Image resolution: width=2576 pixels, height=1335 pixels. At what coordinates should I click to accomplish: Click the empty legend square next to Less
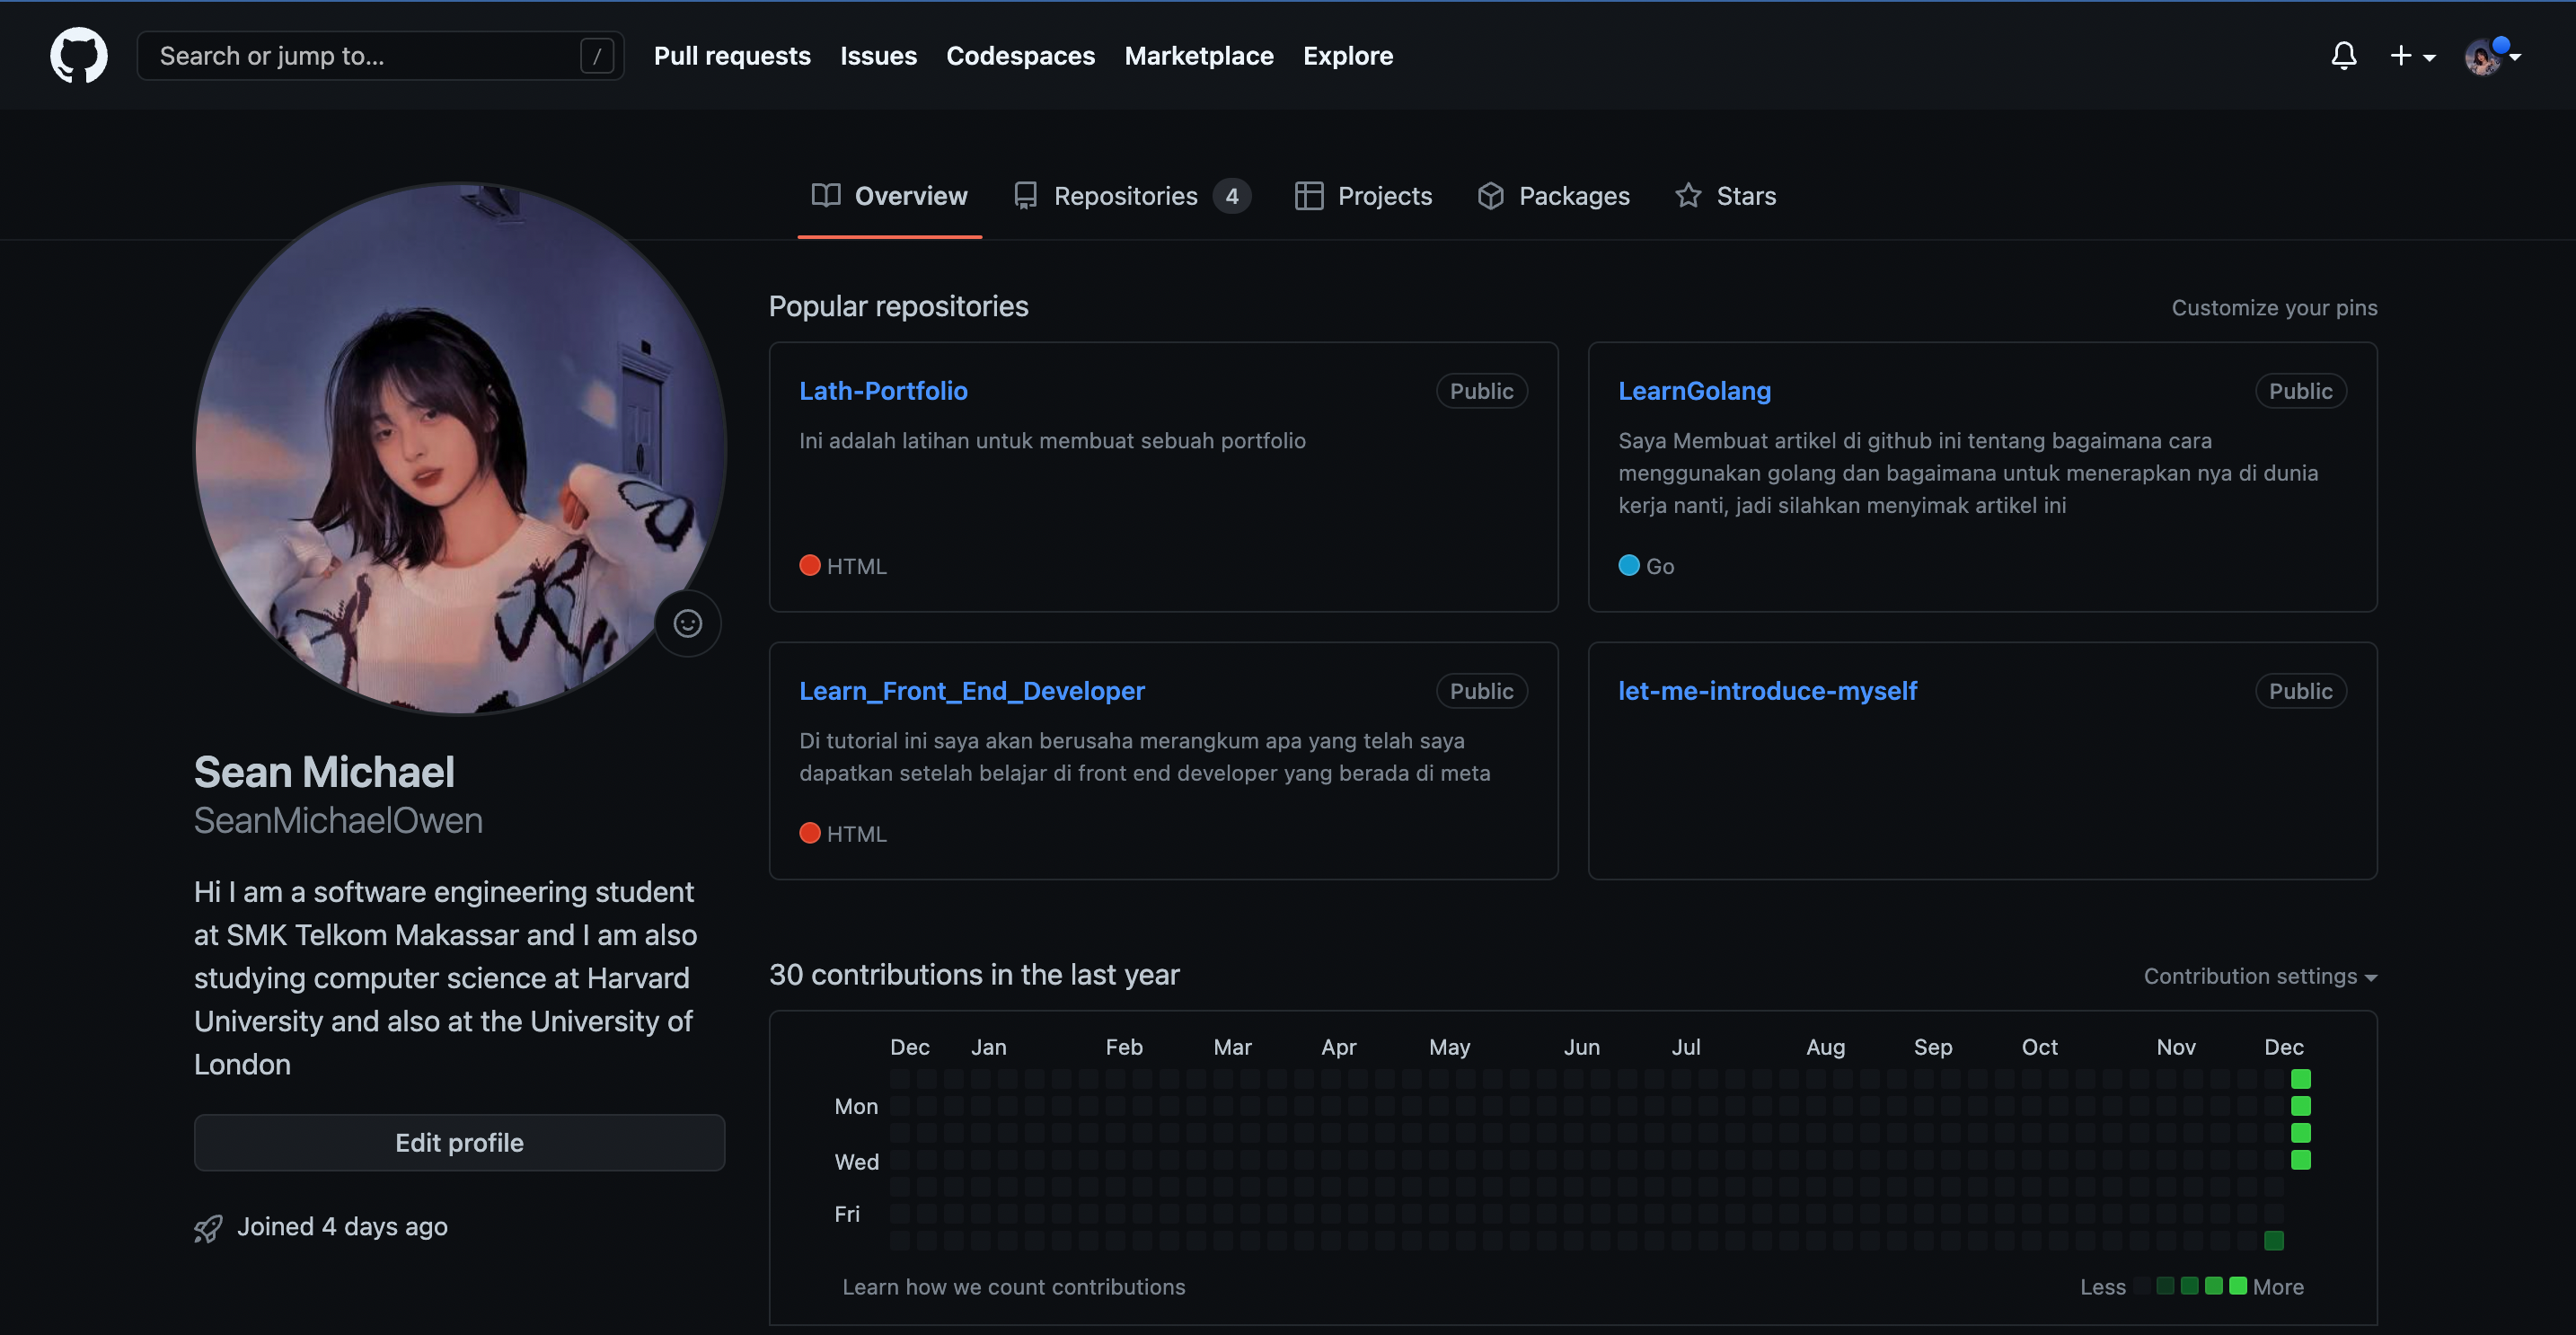[x=2142, y=1286]
